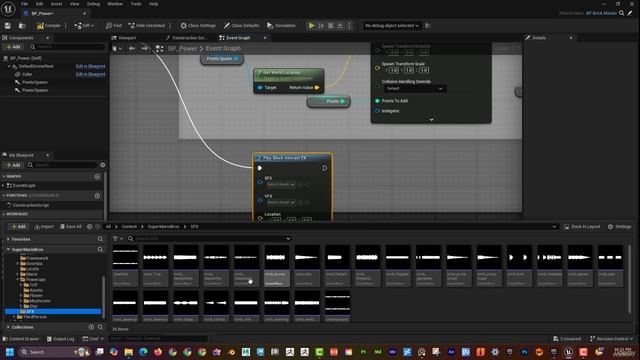Image resolution: width=640 pixels, height=360 pixels.
Task: Navigate forward in graph history
Action: 144,49
